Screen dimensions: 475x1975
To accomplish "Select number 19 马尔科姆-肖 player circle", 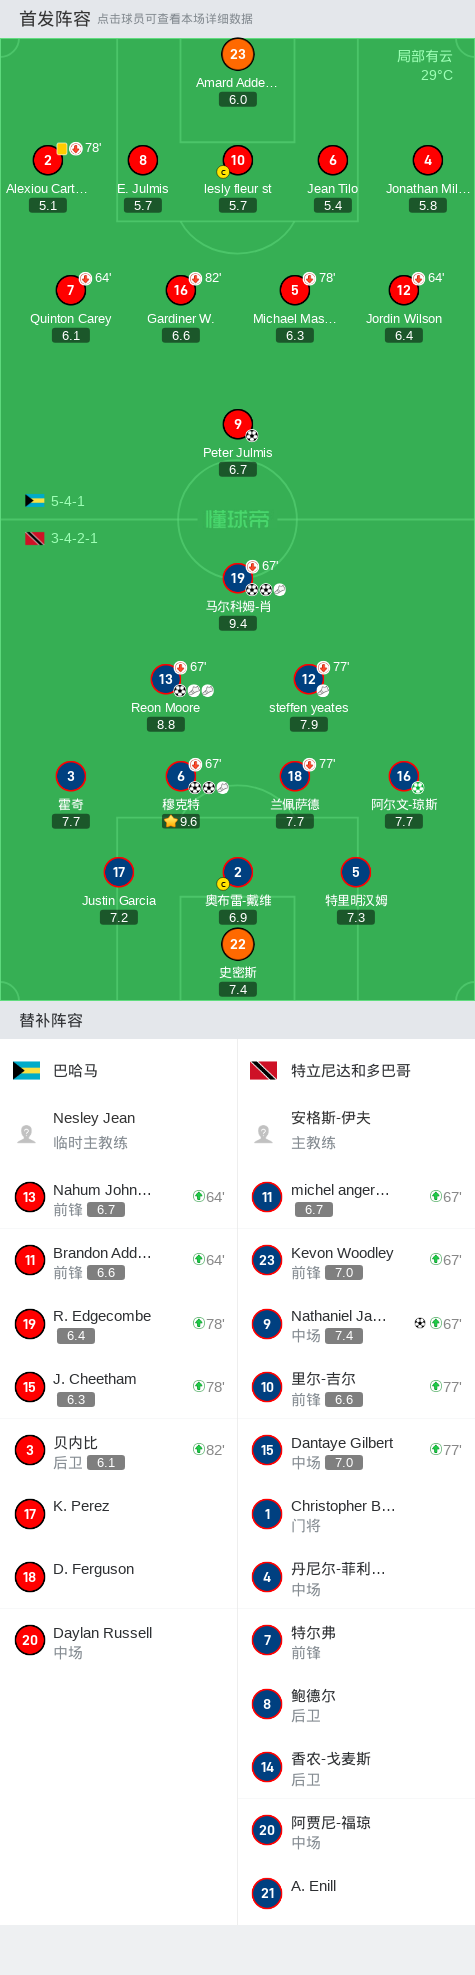I will point(238,578).
